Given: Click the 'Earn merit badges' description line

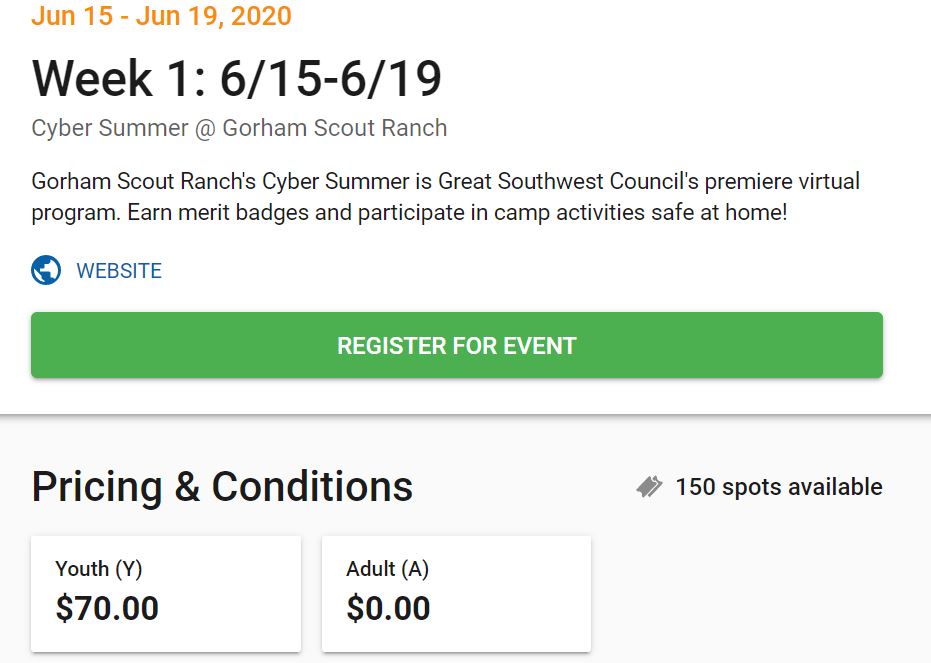Looking at the screenshot, I should (x=409, y=212).
